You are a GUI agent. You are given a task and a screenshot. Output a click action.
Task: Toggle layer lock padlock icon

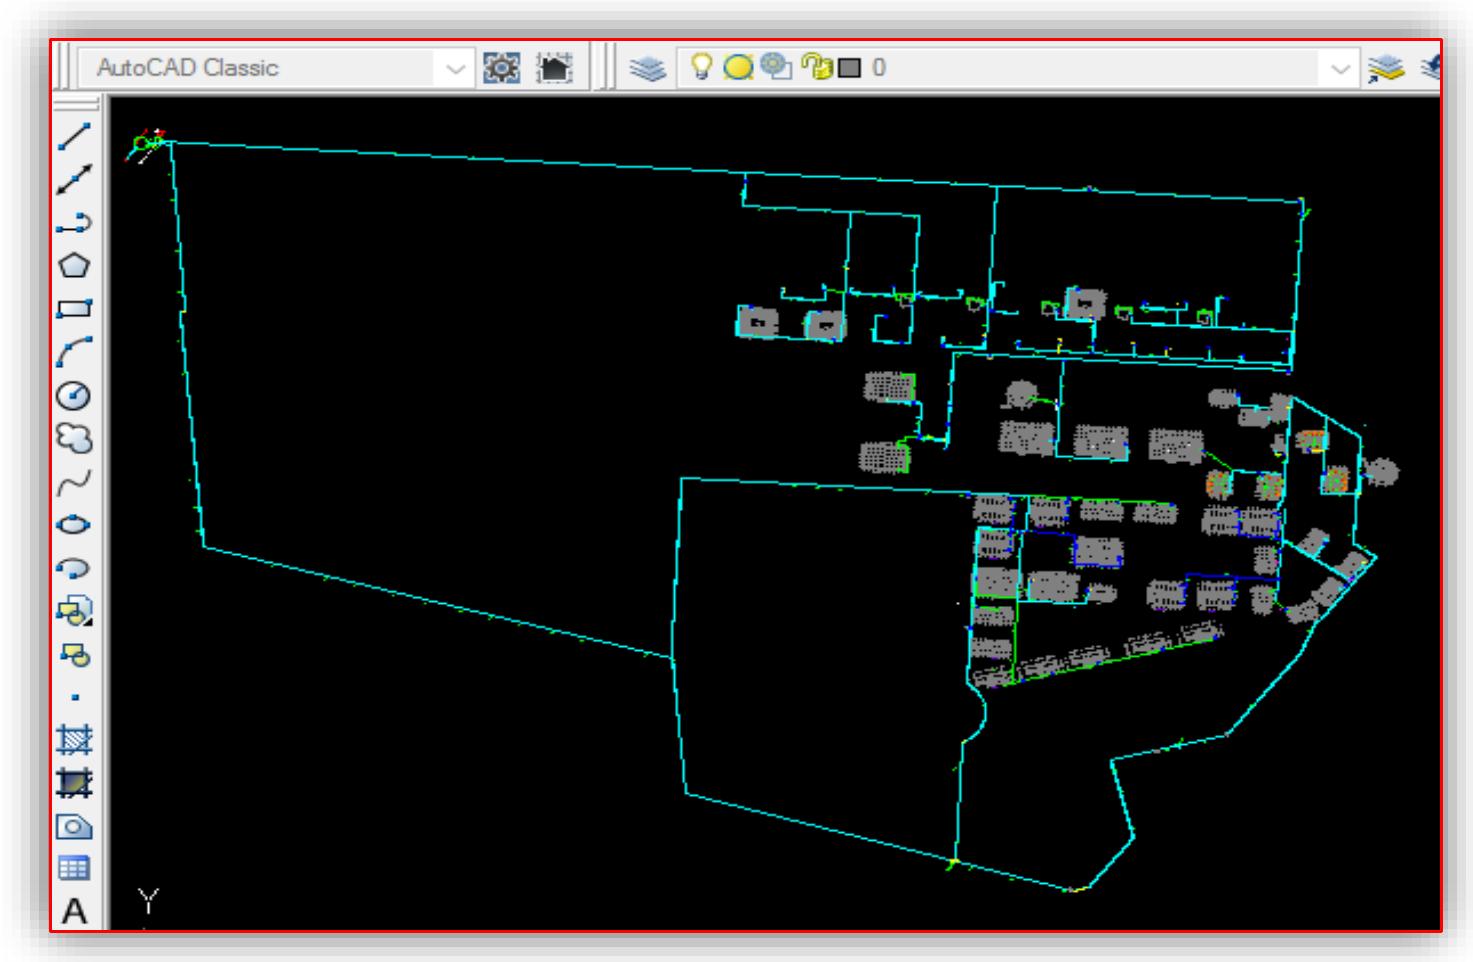pos(816,67)
